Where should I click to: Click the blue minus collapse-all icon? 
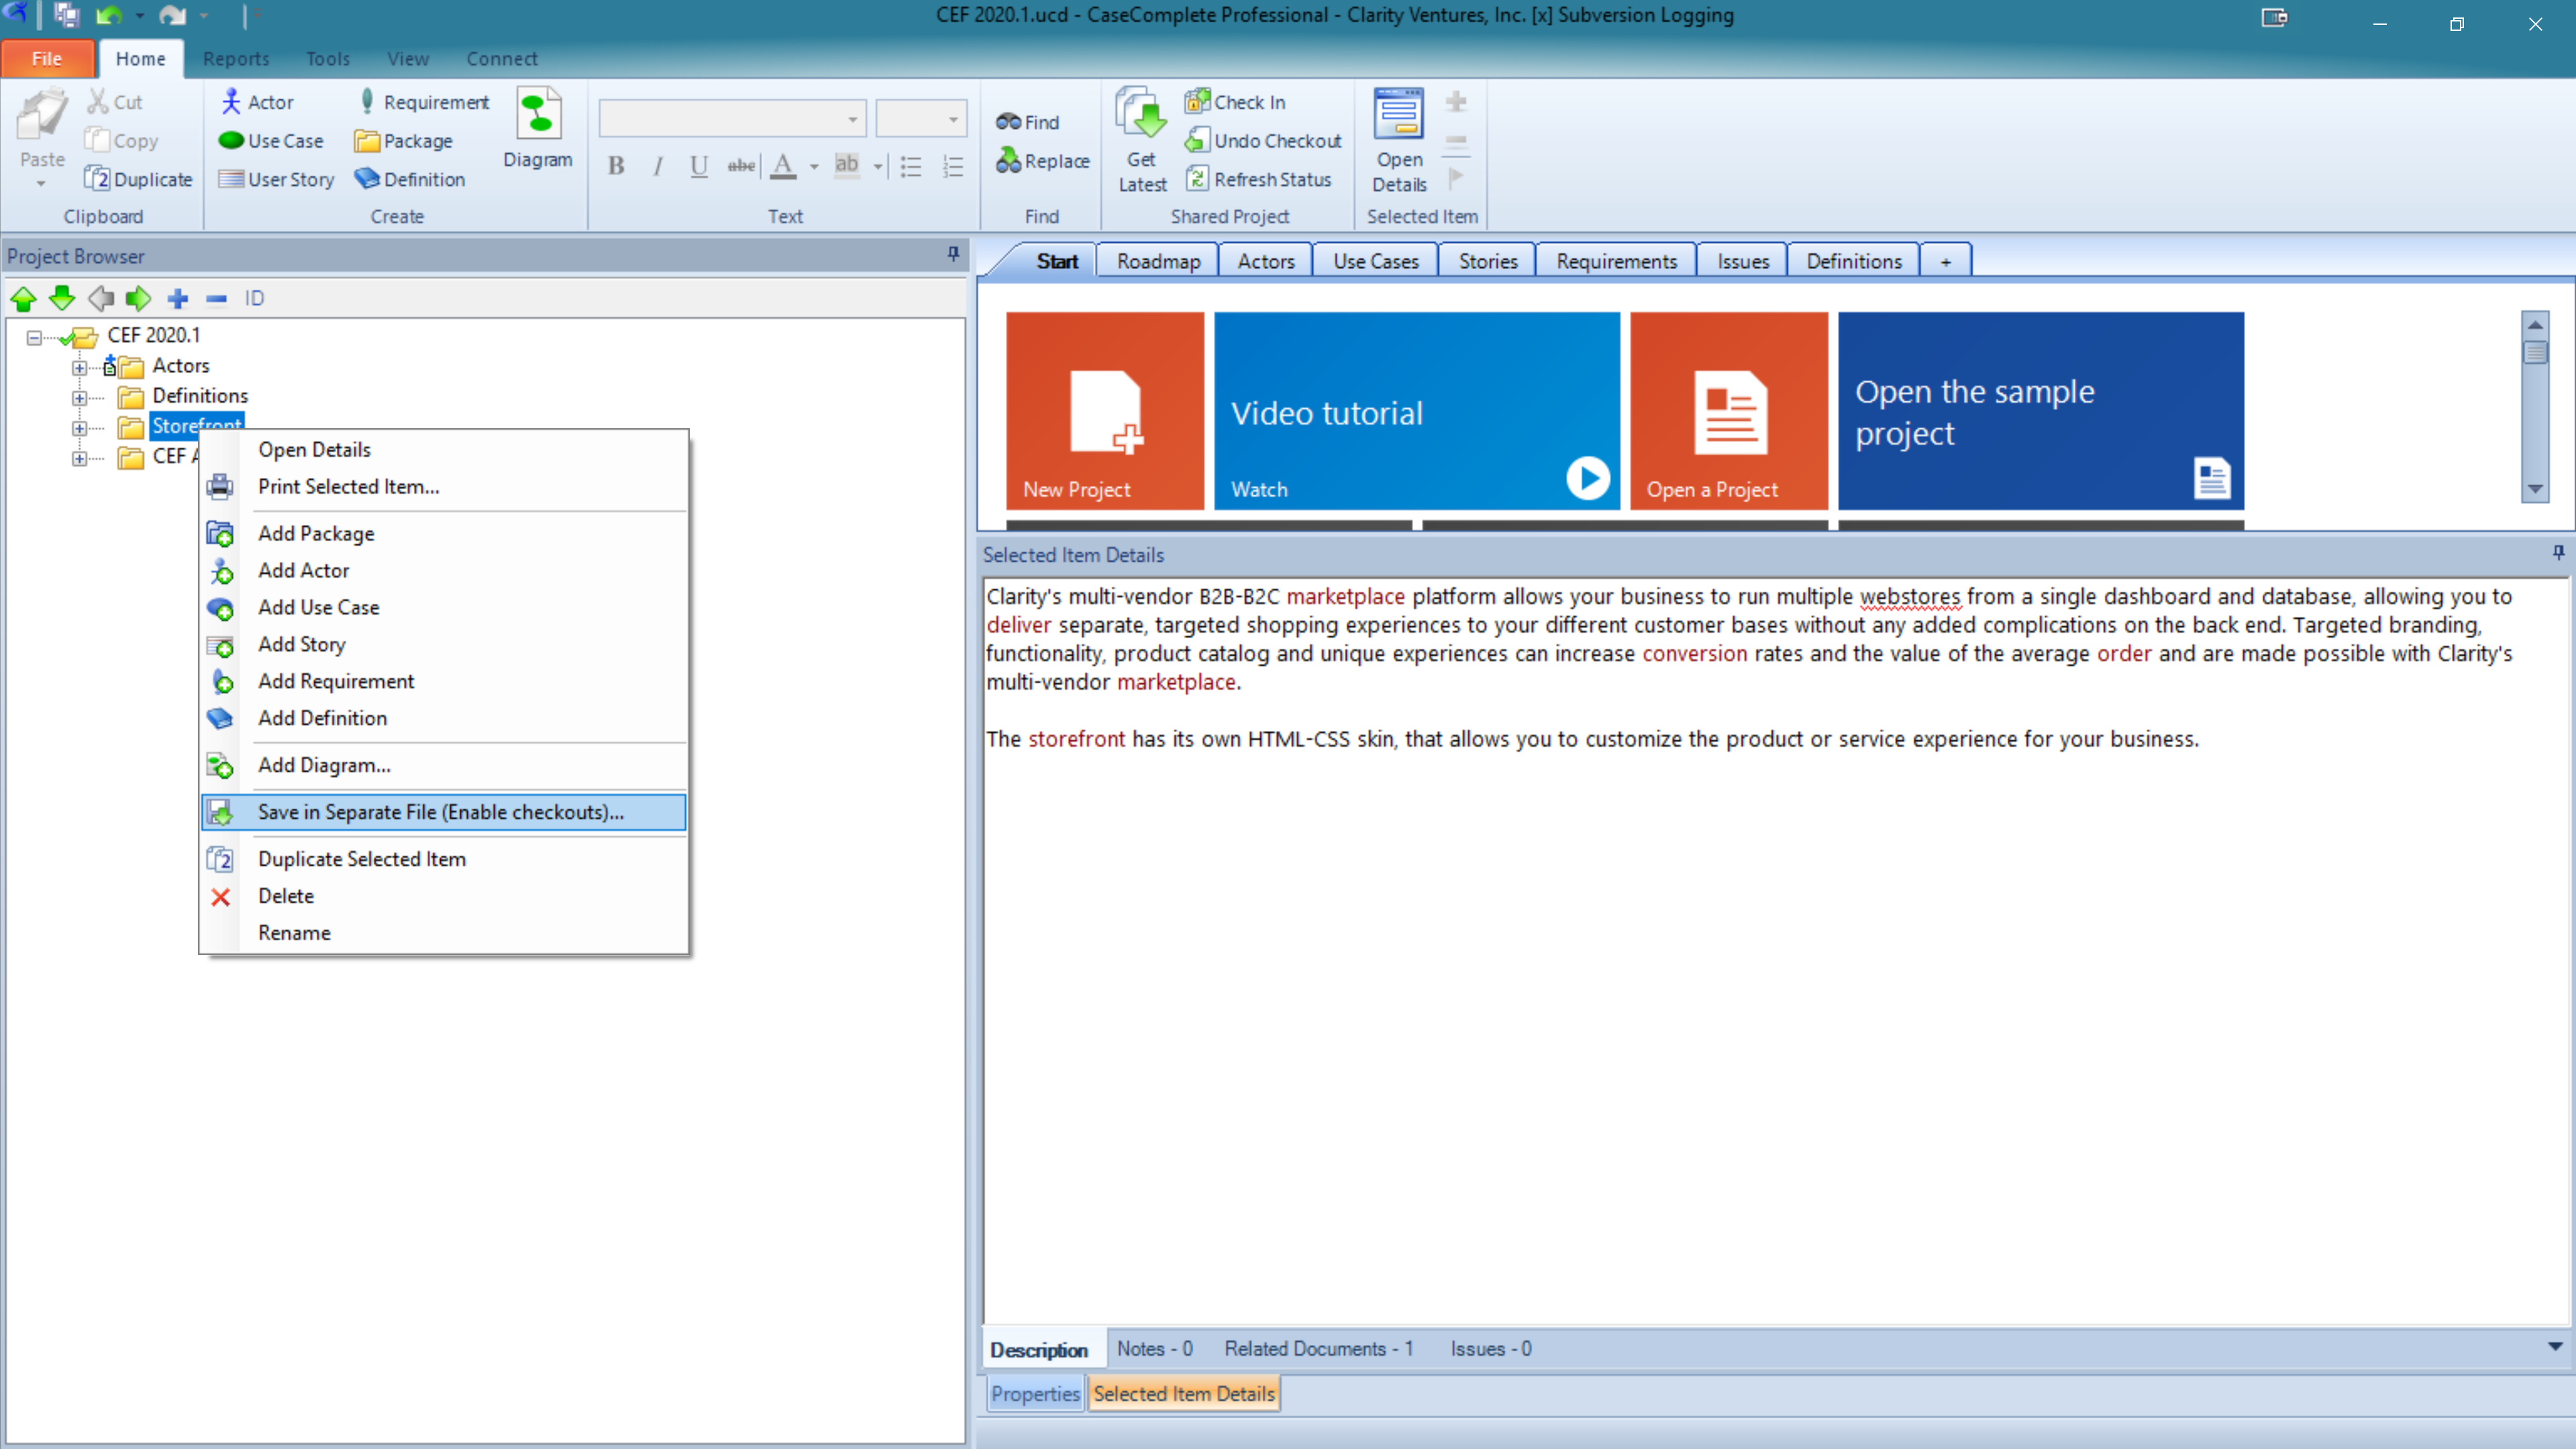click(216, 298)
